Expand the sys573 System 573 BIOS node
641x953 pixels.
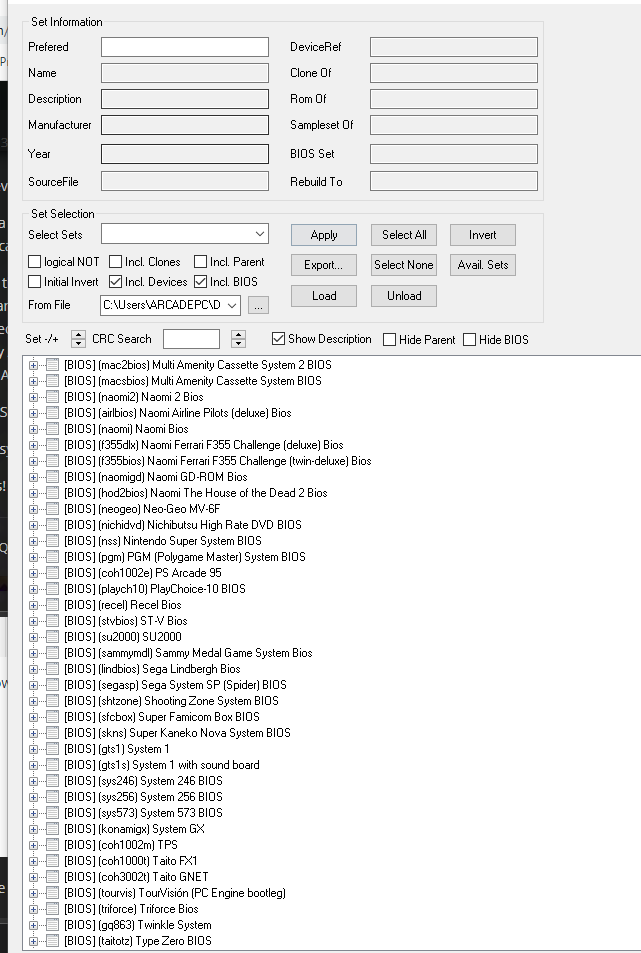pyautogui.click(x=33, y=813)
